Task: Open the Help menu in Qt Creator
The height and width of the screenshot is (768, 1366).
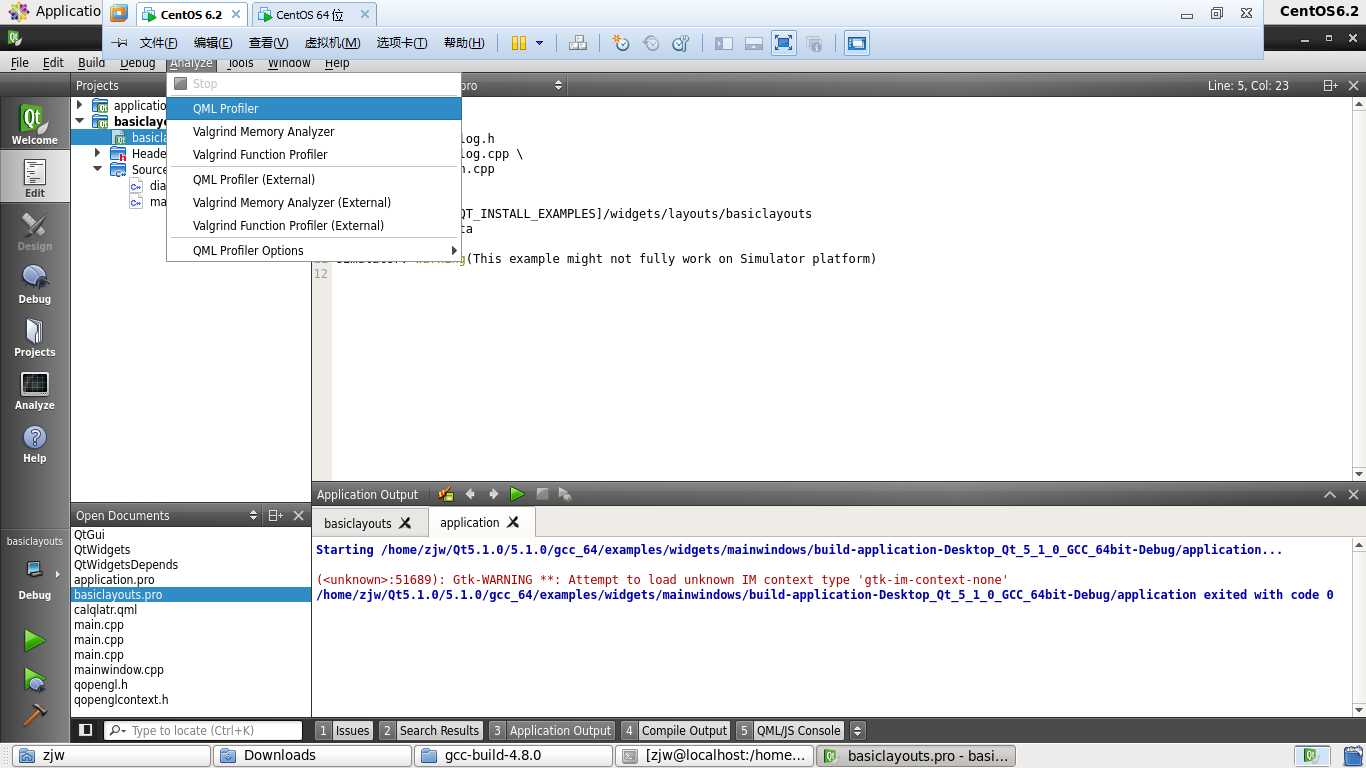Action: (337, 62)
